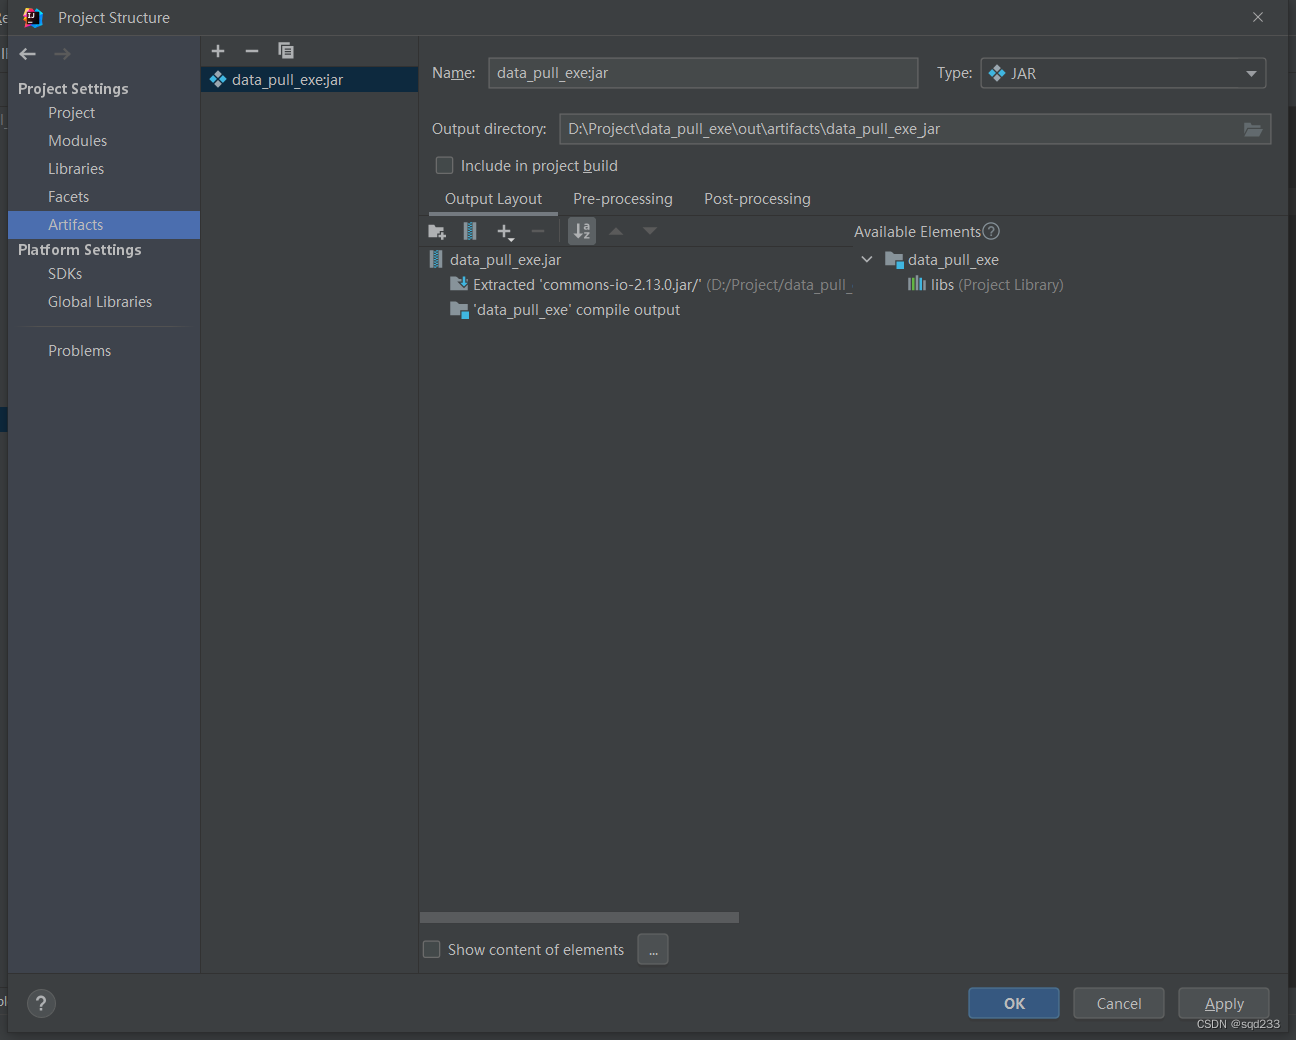The height and width of the screenshot is (1040, 1296).
Task: Click the forward navigation arrow
Action: (62, 54)
